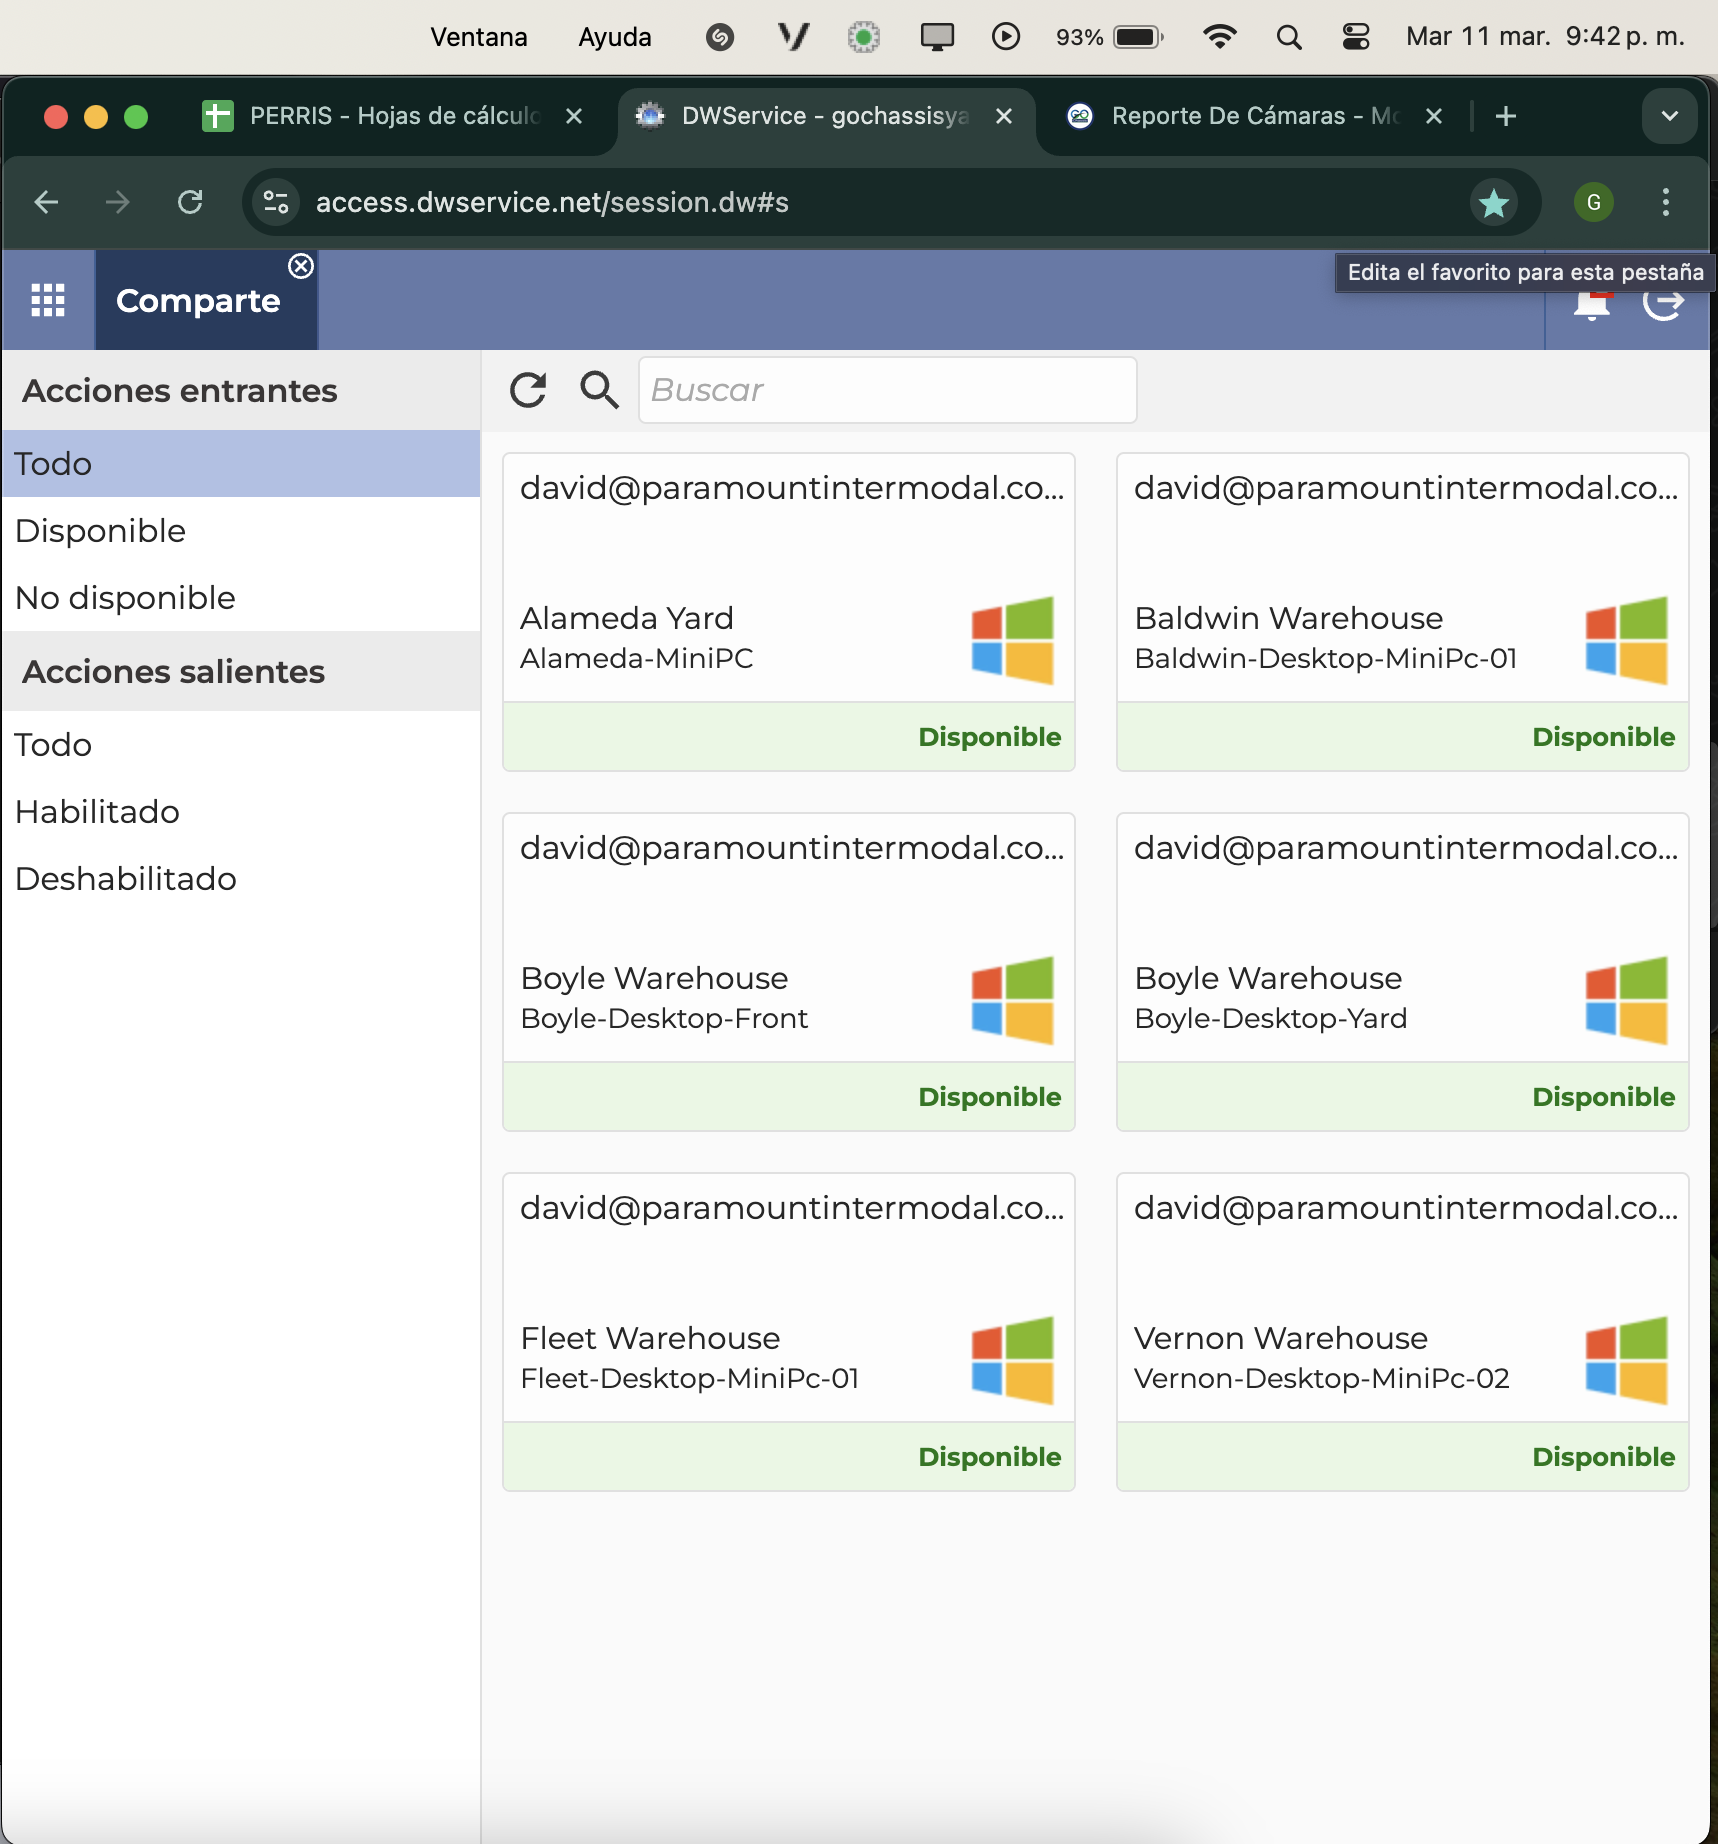This screenshot has width=1718, height=1844.
Task: Click the battery status indicator
Action: coord(1110,37)
